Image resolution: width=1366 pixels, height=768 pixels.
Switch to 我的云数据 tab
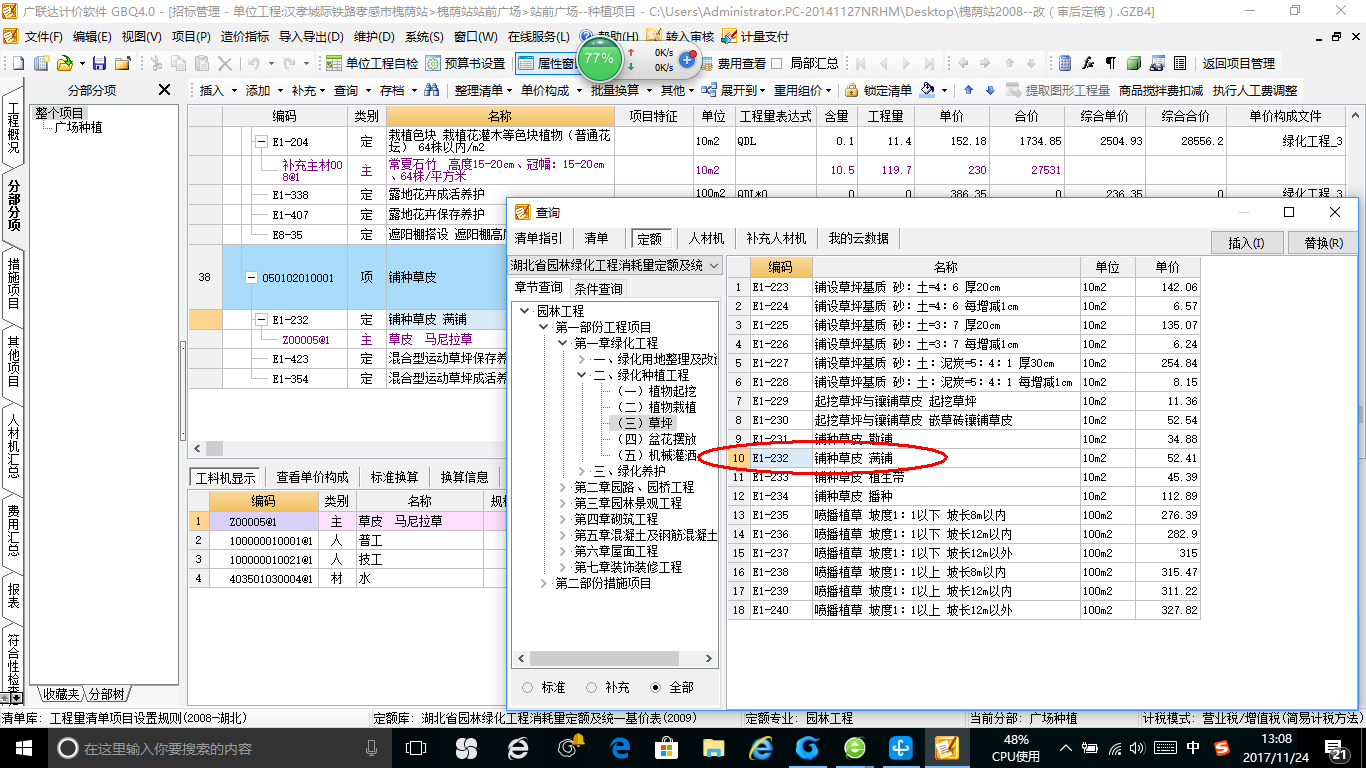[x=858, y=238]
